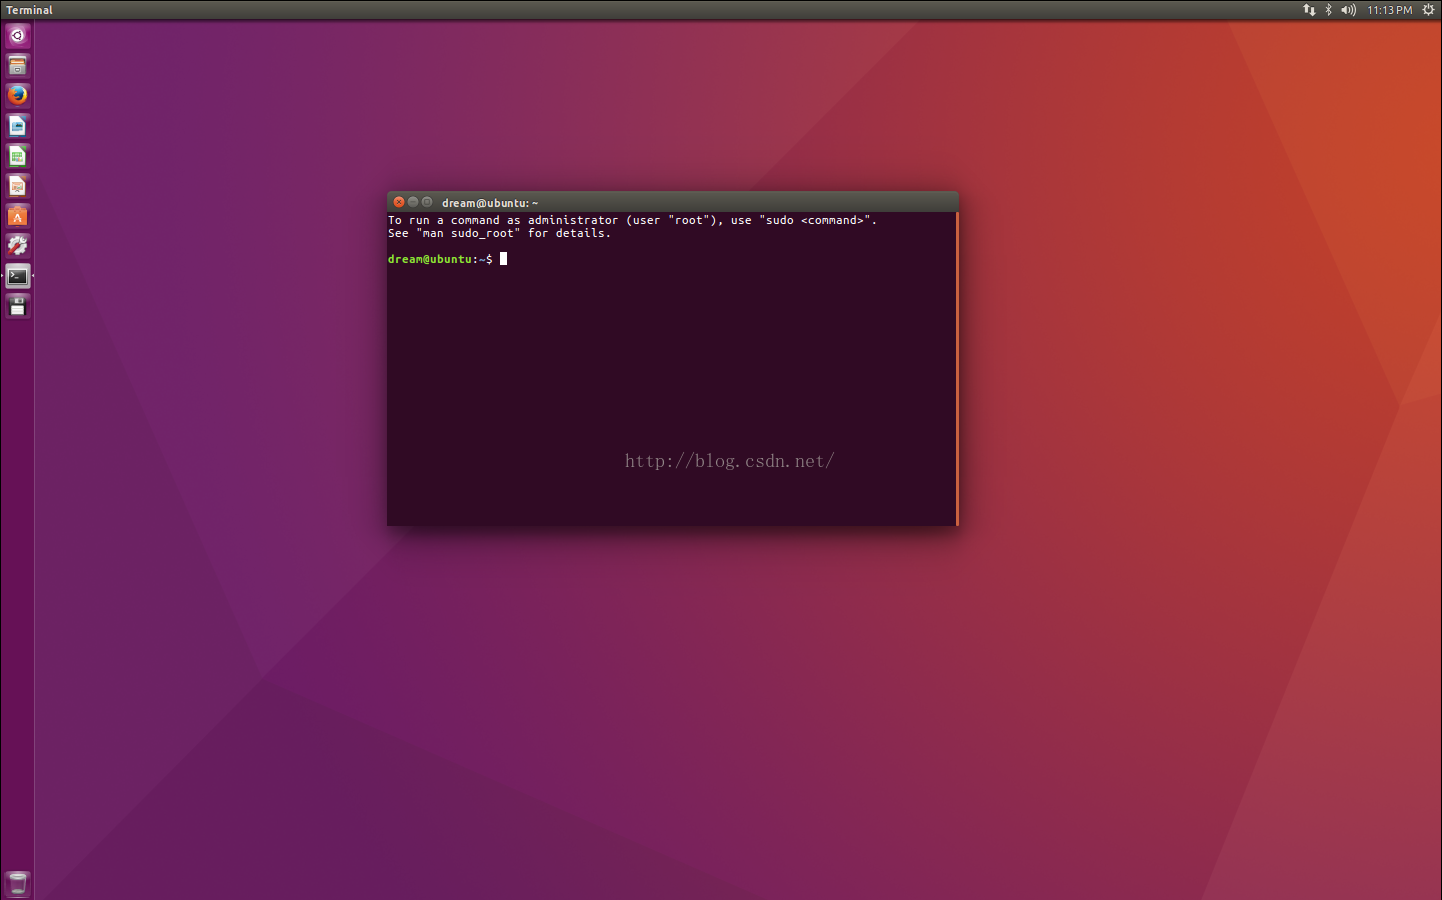Close the dream@ubuntu terminal window
The height and width of the screenshot is (900, 1442).
[x=399, y=202]
